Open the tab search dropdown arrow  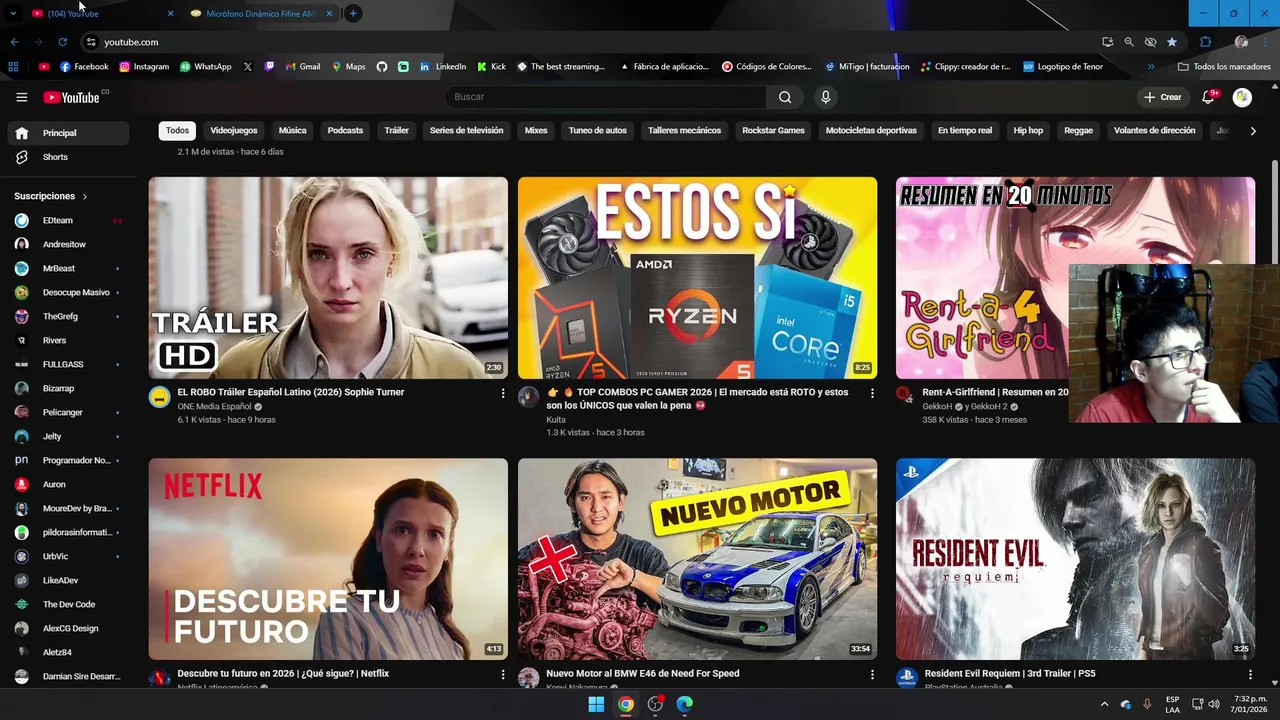(x=13, y=13)
